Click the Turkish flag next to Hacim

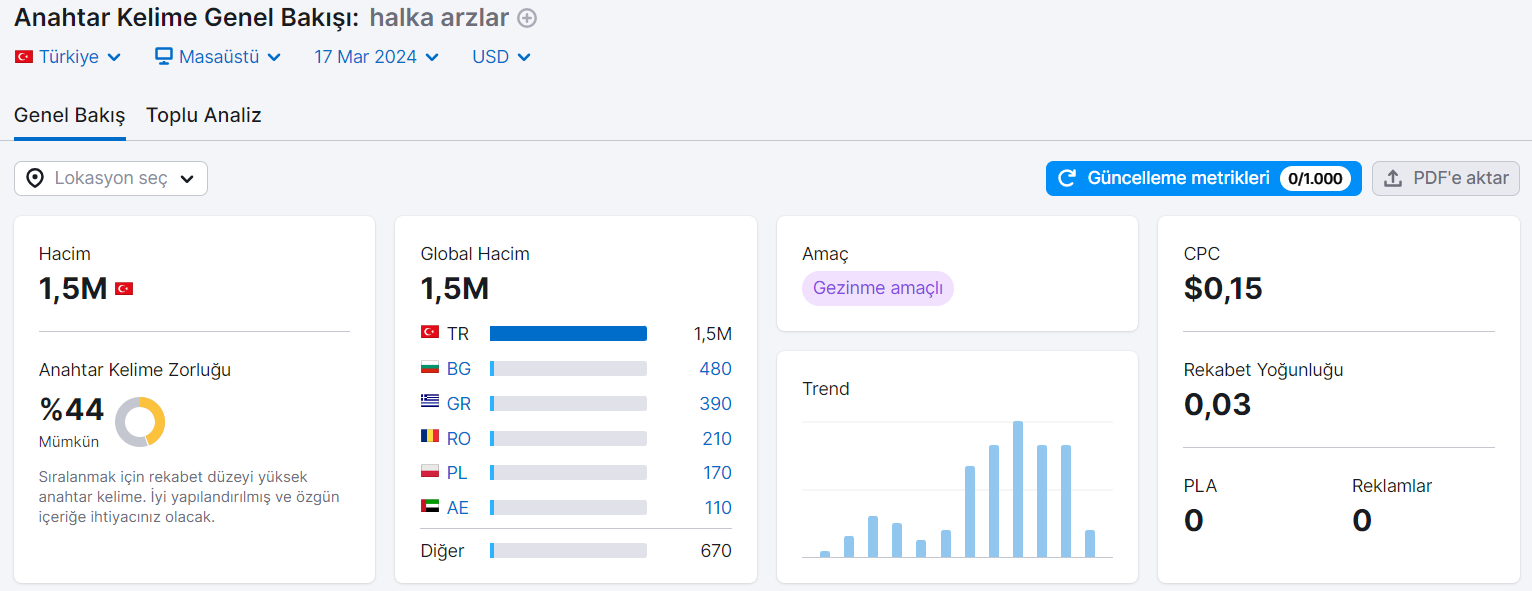click(x=124, y=289)
